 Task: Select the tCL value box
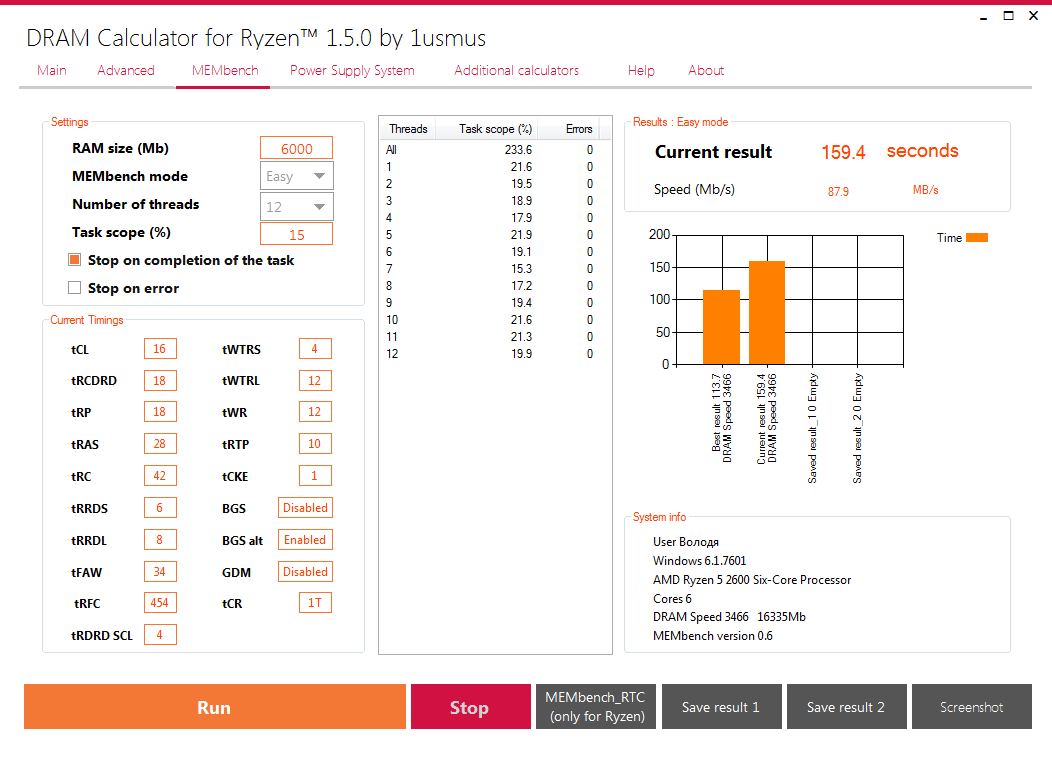coord(160,349)
